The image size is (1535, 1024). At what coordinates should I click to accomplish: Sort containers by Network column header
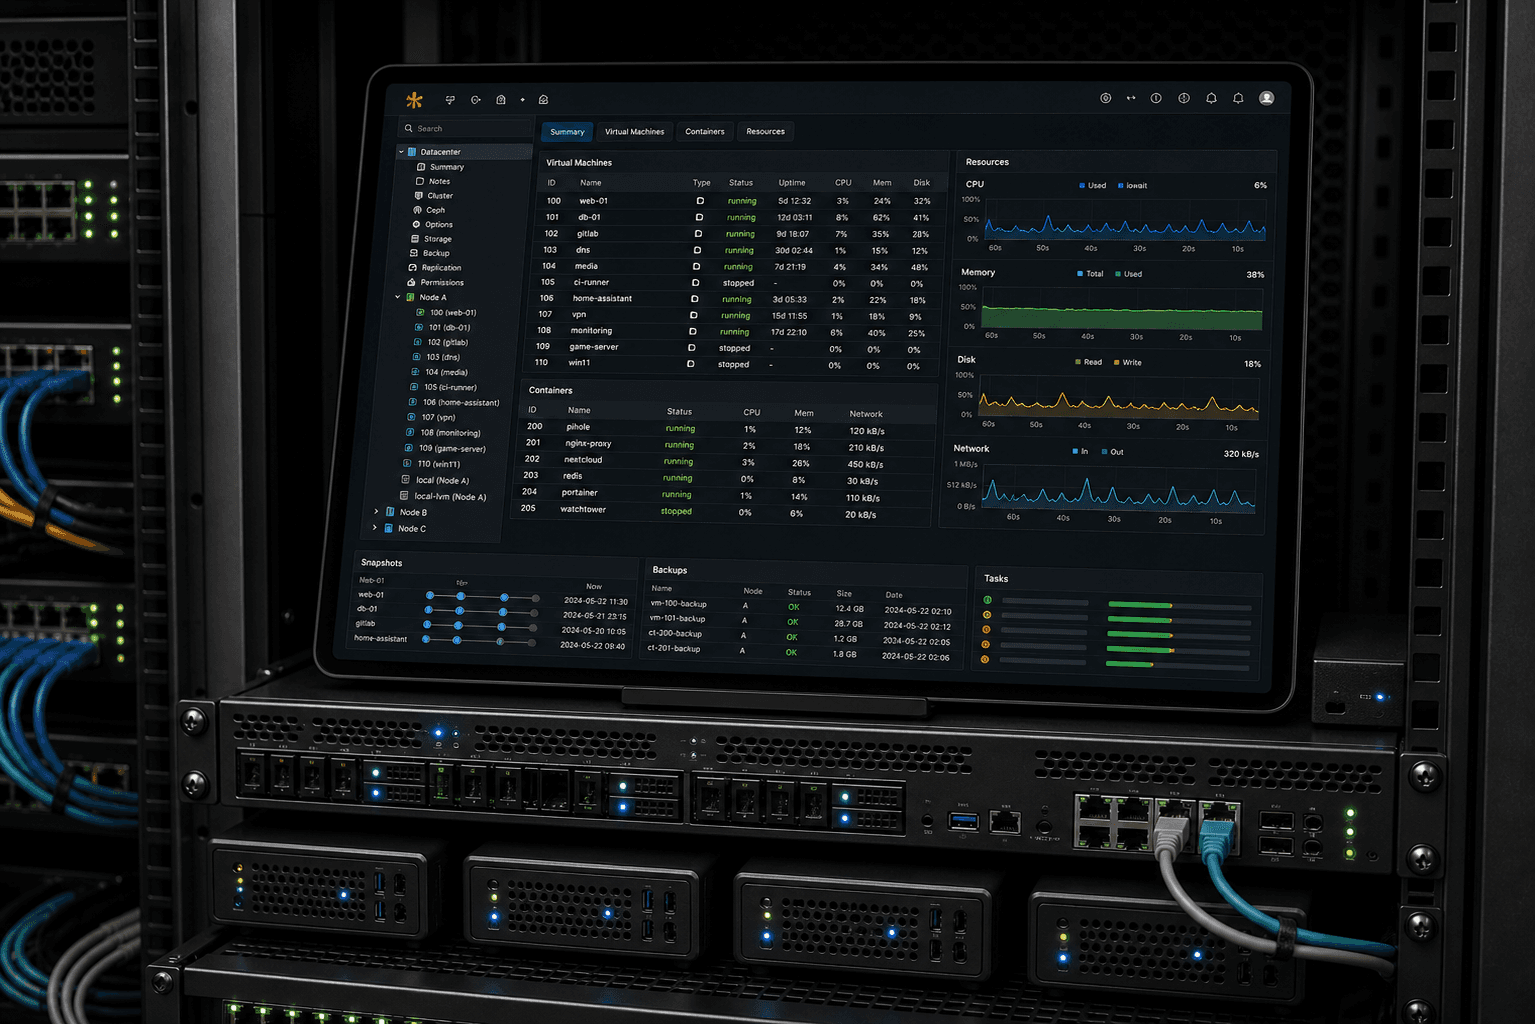coord(866,414)
